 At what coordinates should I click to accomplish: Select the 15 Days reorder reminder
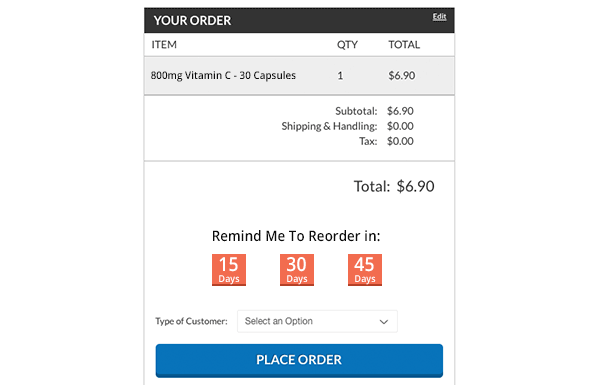229,270
